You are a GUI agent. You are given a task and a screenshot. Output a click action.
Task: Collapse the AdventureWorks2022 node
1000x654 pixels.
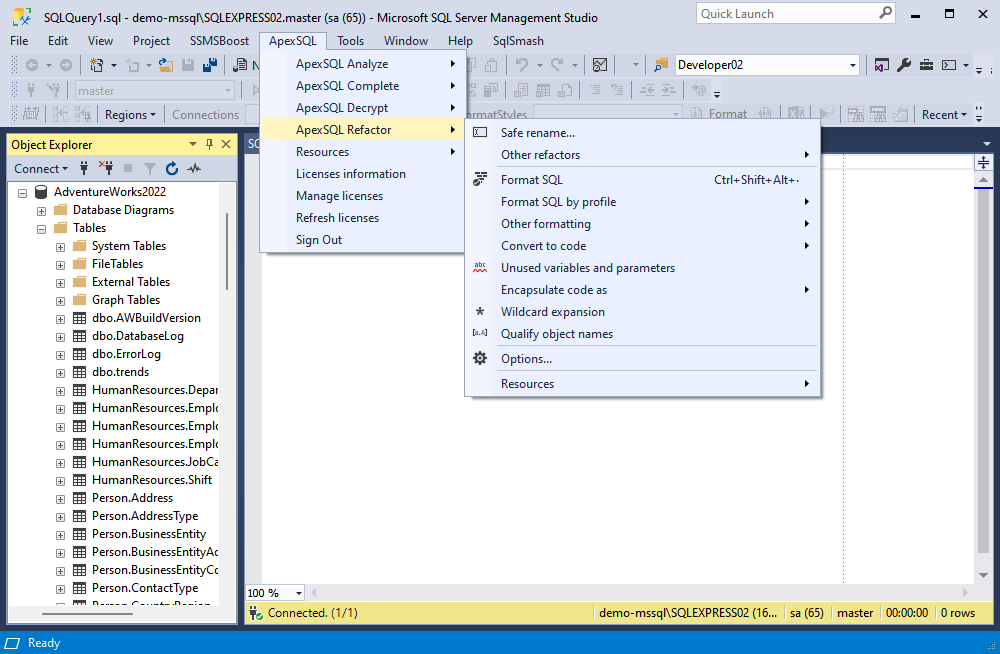[x=23, y=192]
